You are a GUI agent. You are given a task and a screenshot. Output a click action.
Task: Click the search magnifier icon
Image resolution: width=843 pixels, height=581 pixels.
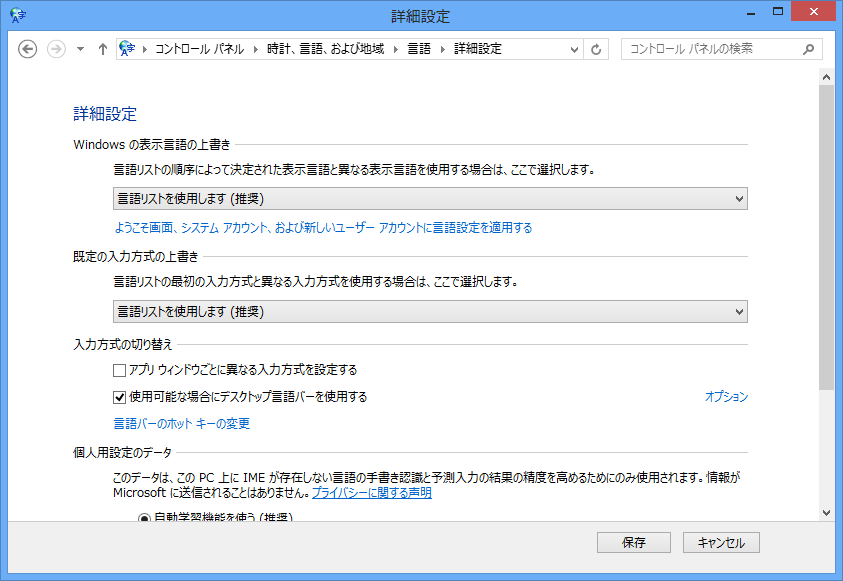coord(808,49)
